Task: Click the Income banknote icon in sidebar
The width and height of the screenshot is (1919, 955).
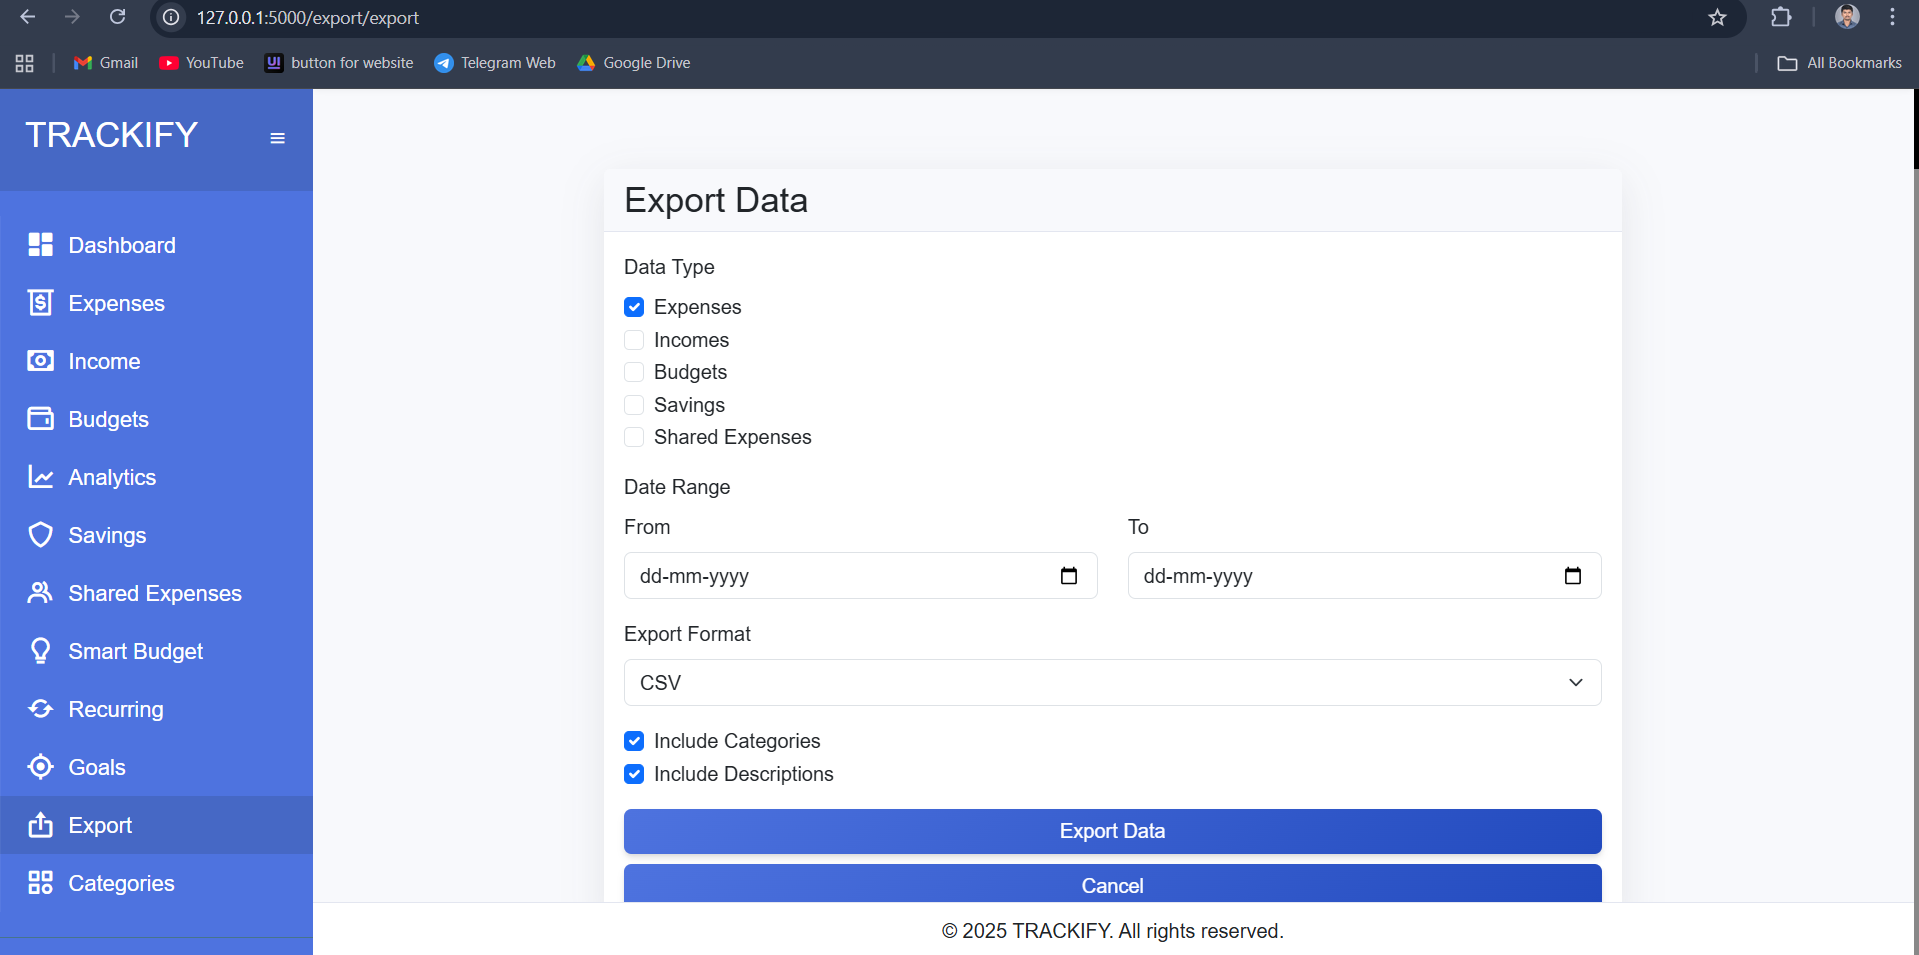Action: pos(40,361)
